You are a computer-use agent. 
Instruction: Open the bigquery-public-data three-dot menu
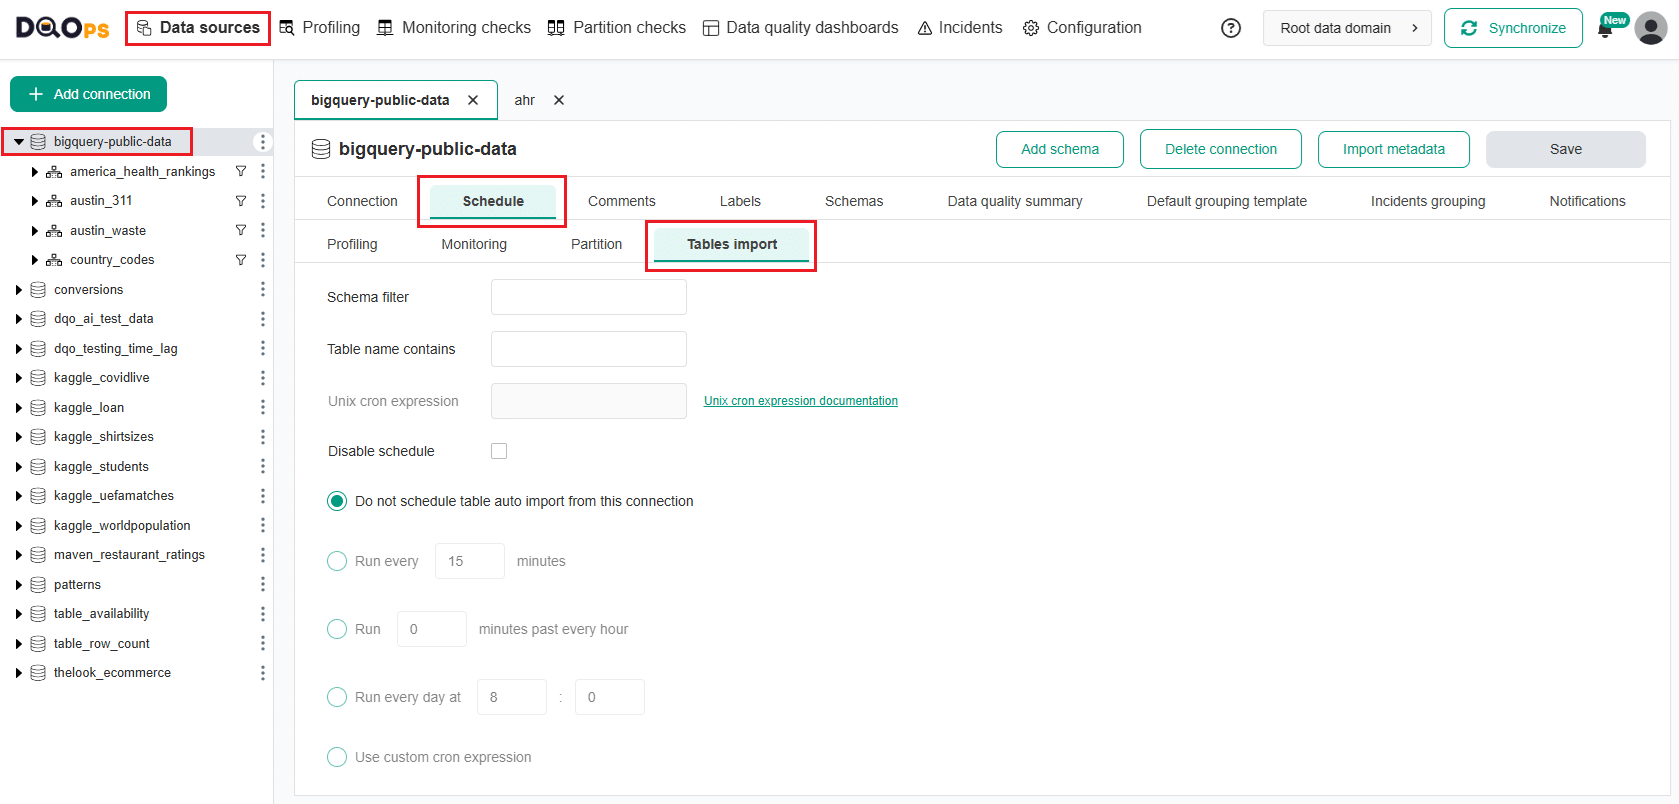coord(263,142)
